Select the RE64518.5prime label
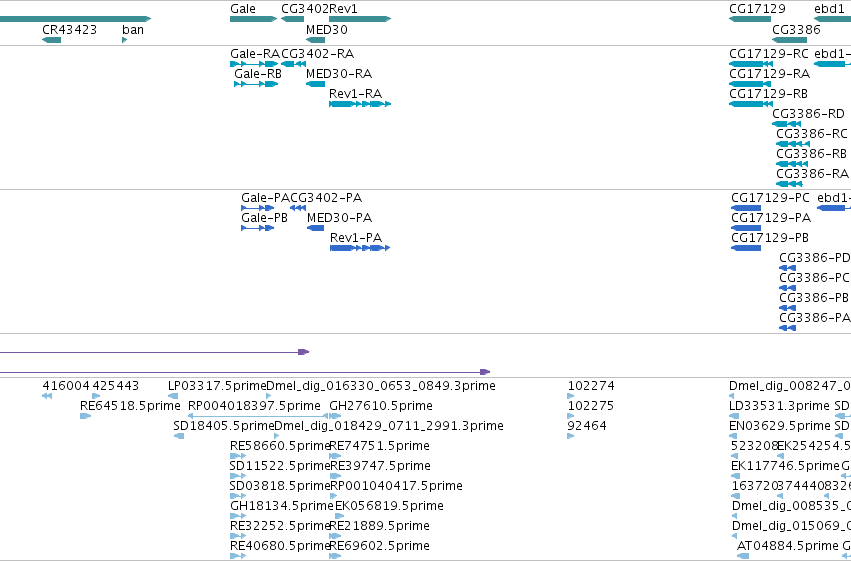The height and width of the screenshot is (561, 851). [x=130, y=406]
